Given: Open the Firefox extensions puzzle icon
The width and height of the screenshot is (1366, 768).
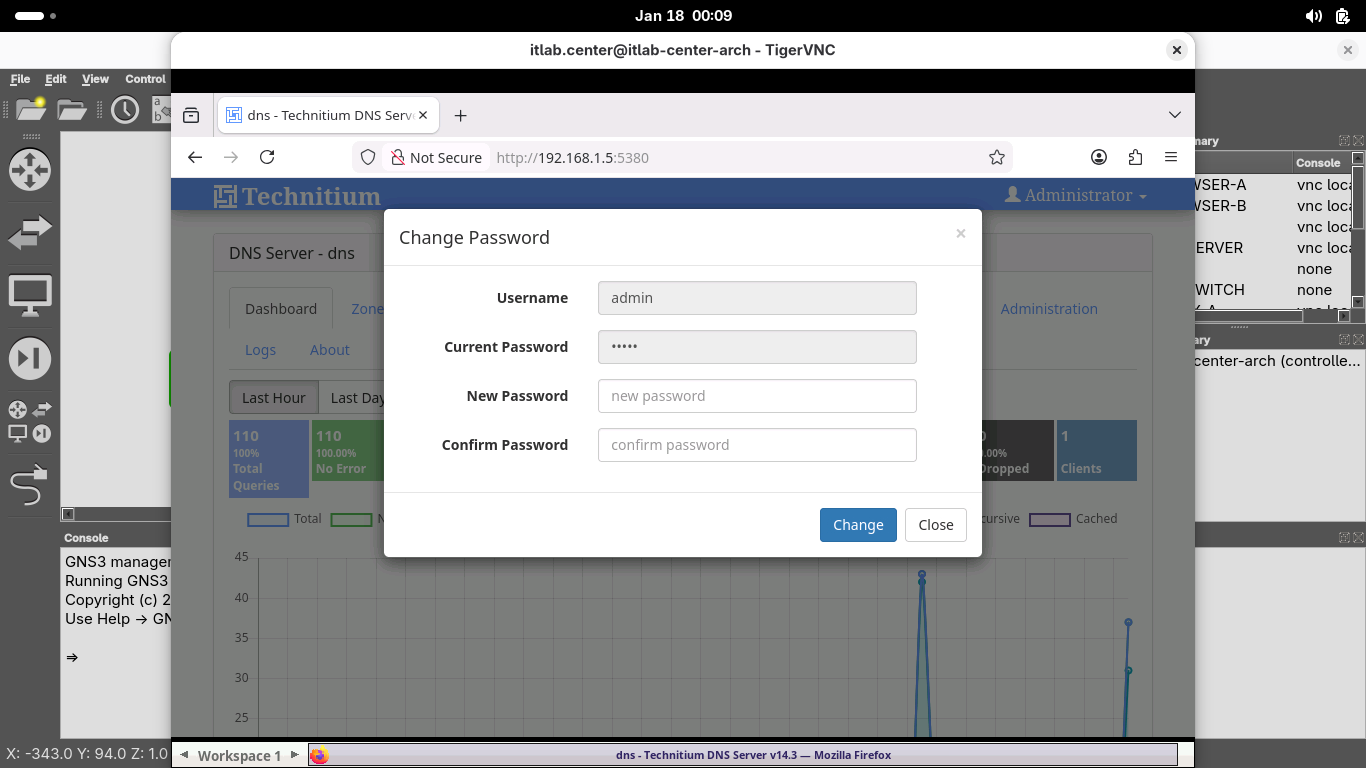Looking at the screenshot, I should [x=1135, y=157].
